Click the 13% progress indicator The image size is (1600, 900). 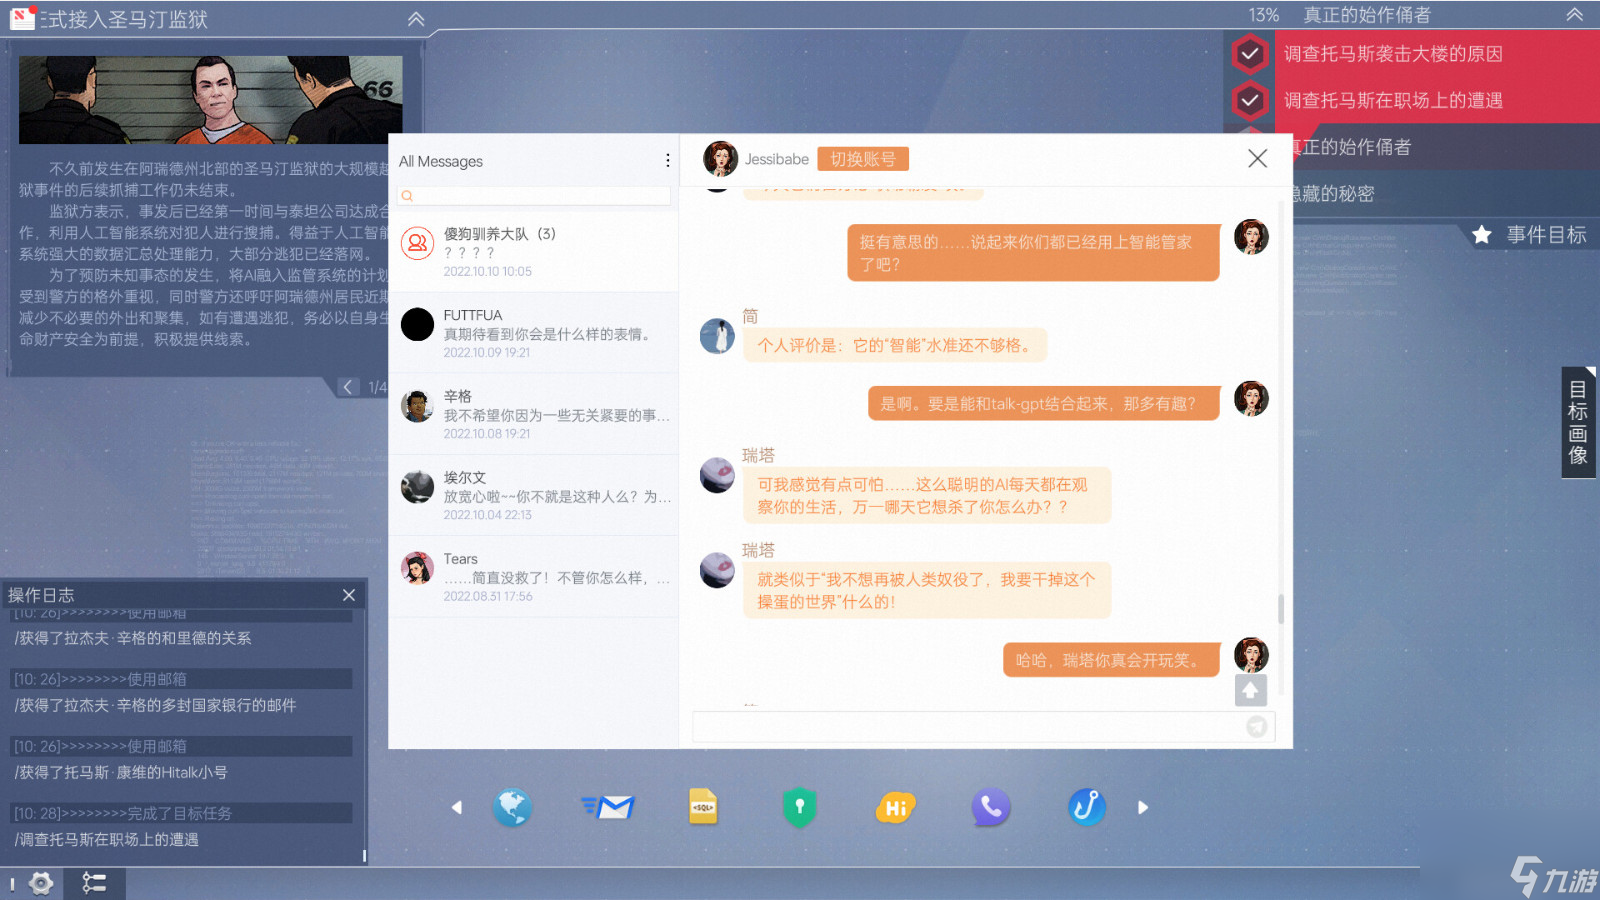[x=1264, y=15]
